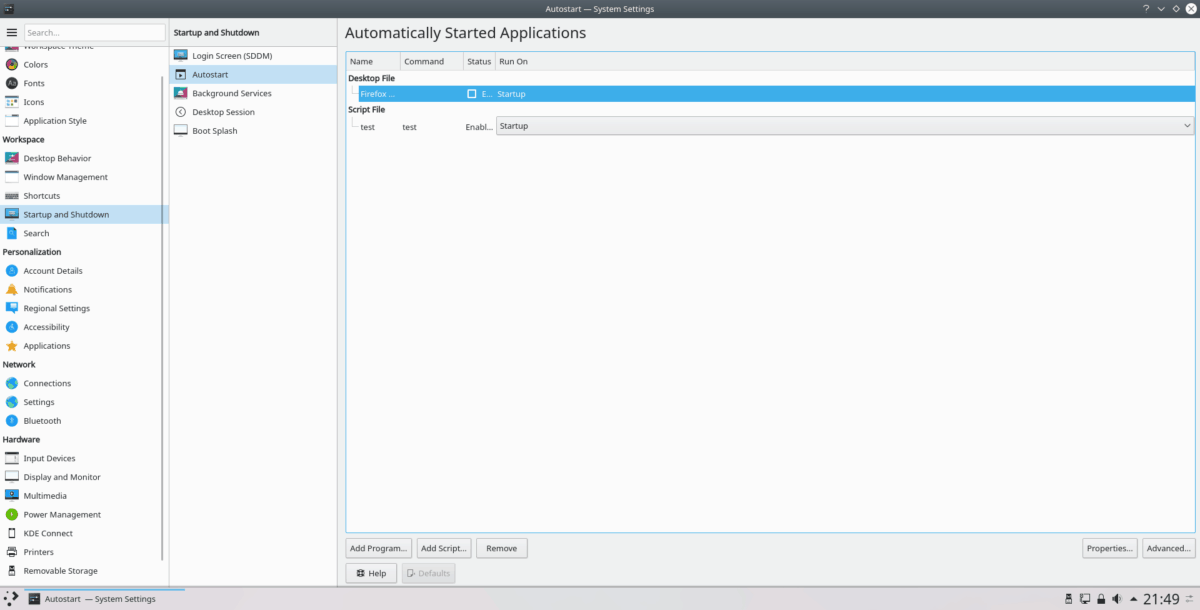The image size is (1200, 610).
Task: Select Autostart in Startup and Shutdown
Action: 253,75
